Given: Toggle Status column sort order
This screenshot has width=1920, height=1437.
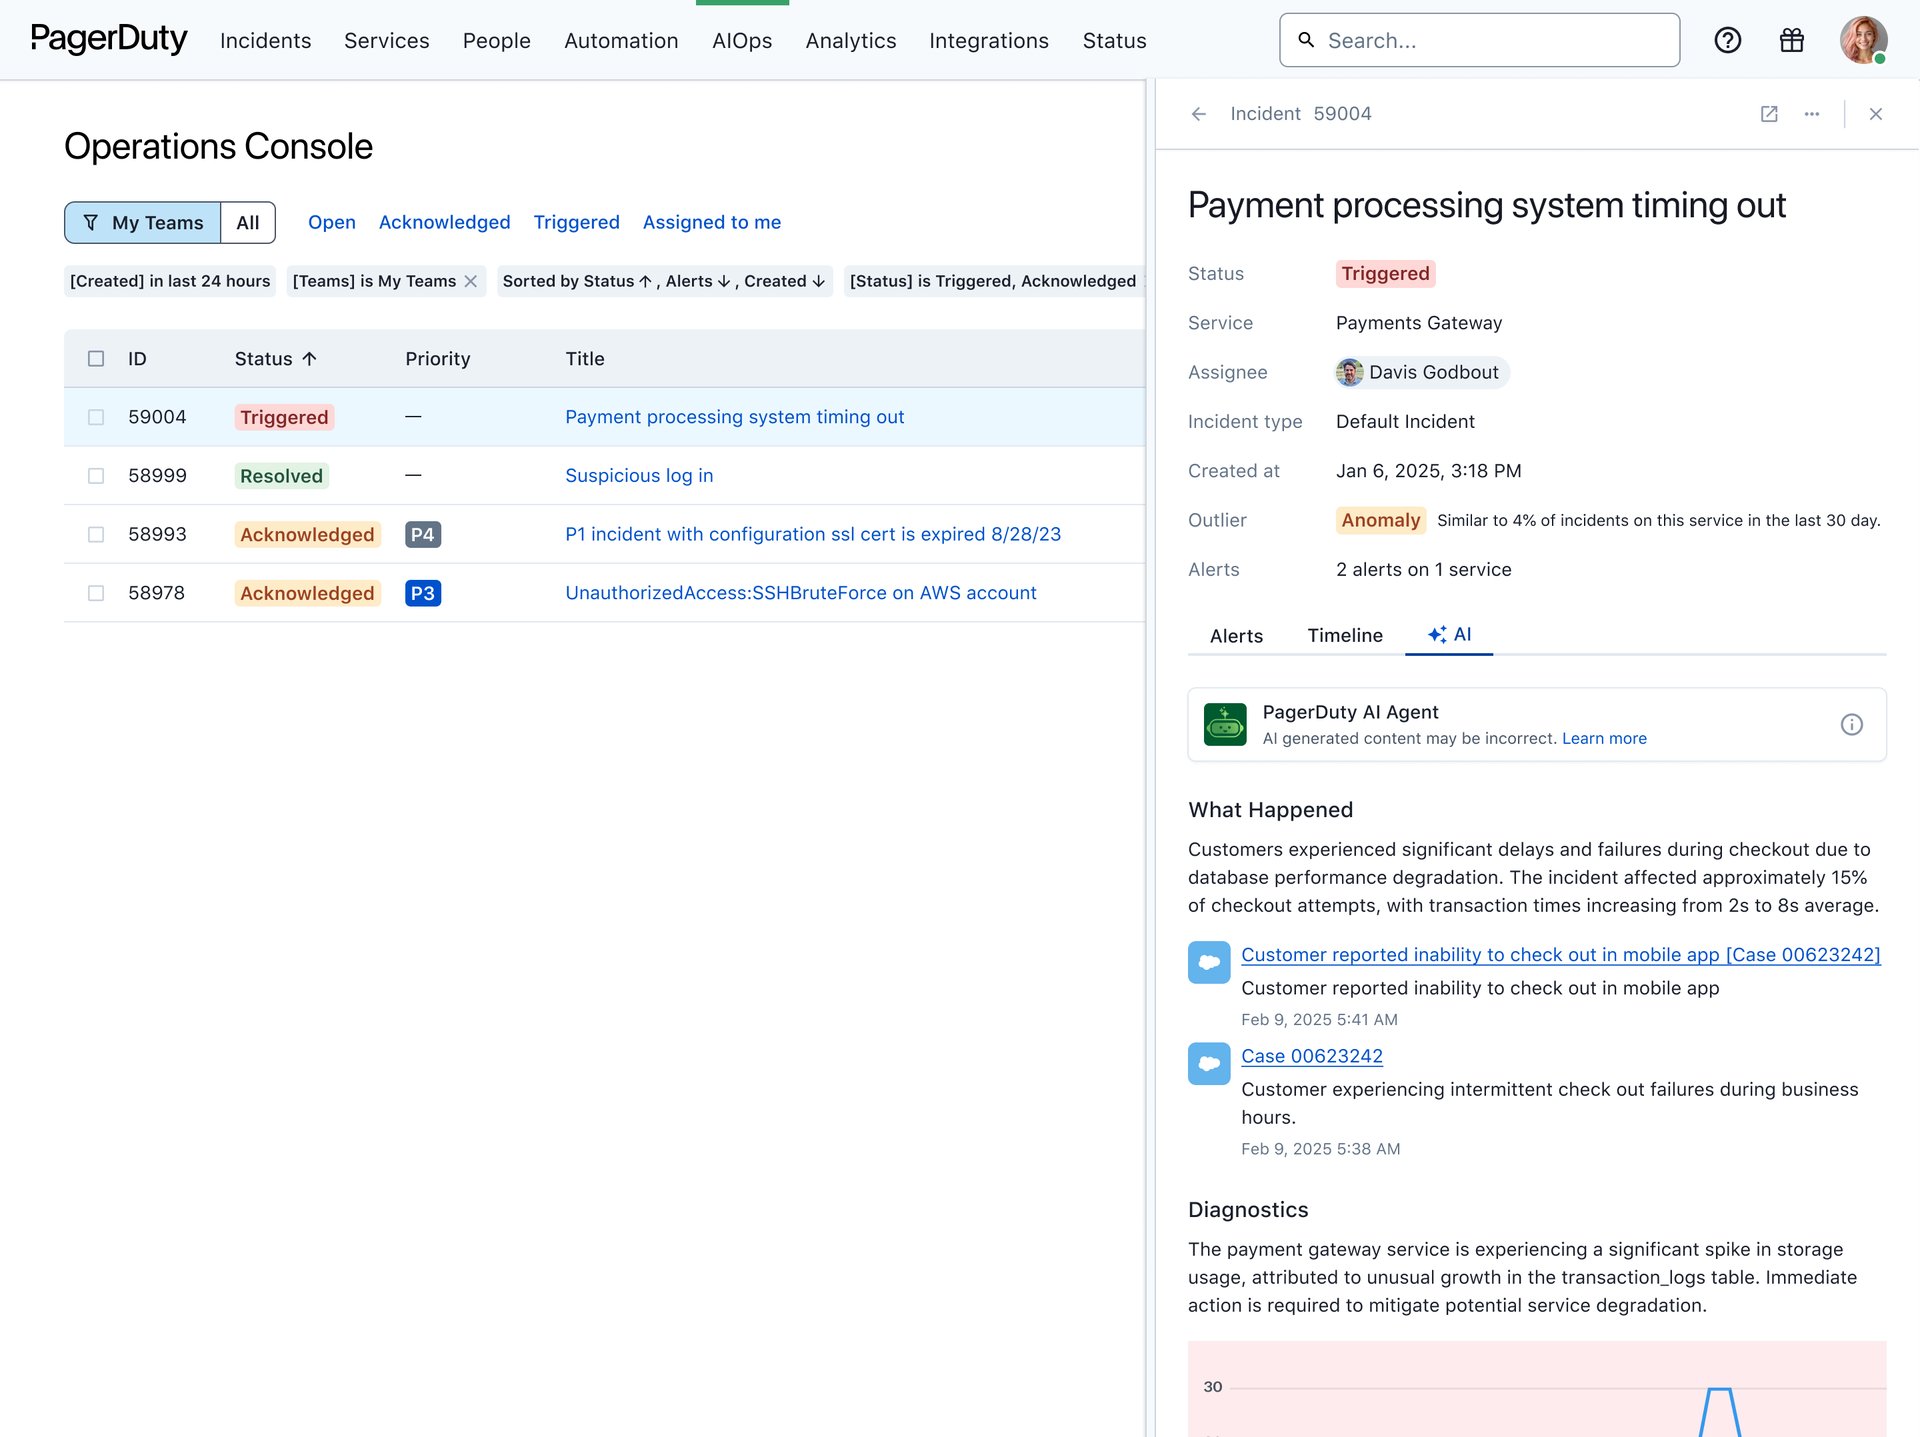Looking at the screenshot, I should pyautogui.click(x=309, y=358).
